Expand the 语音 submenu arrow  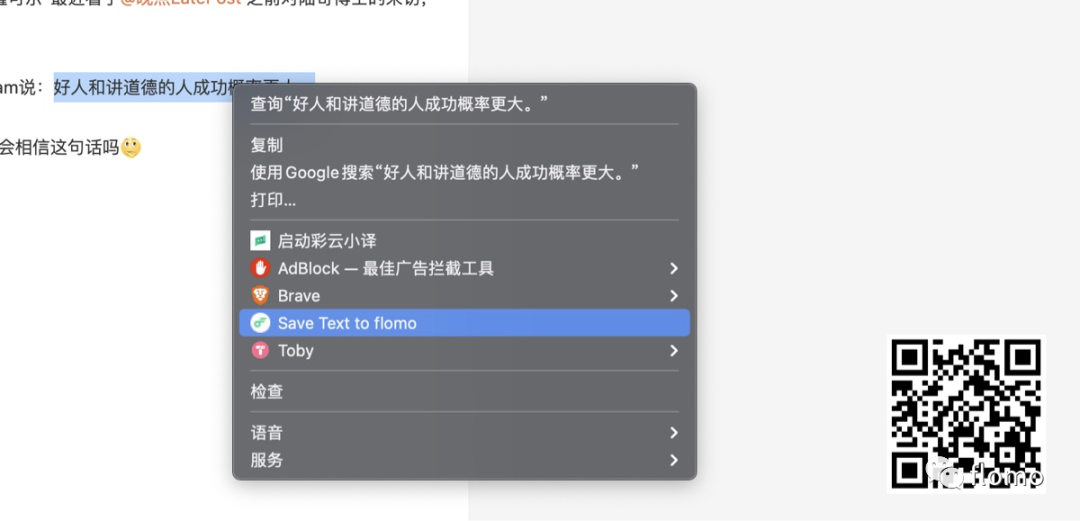point(674,433)
